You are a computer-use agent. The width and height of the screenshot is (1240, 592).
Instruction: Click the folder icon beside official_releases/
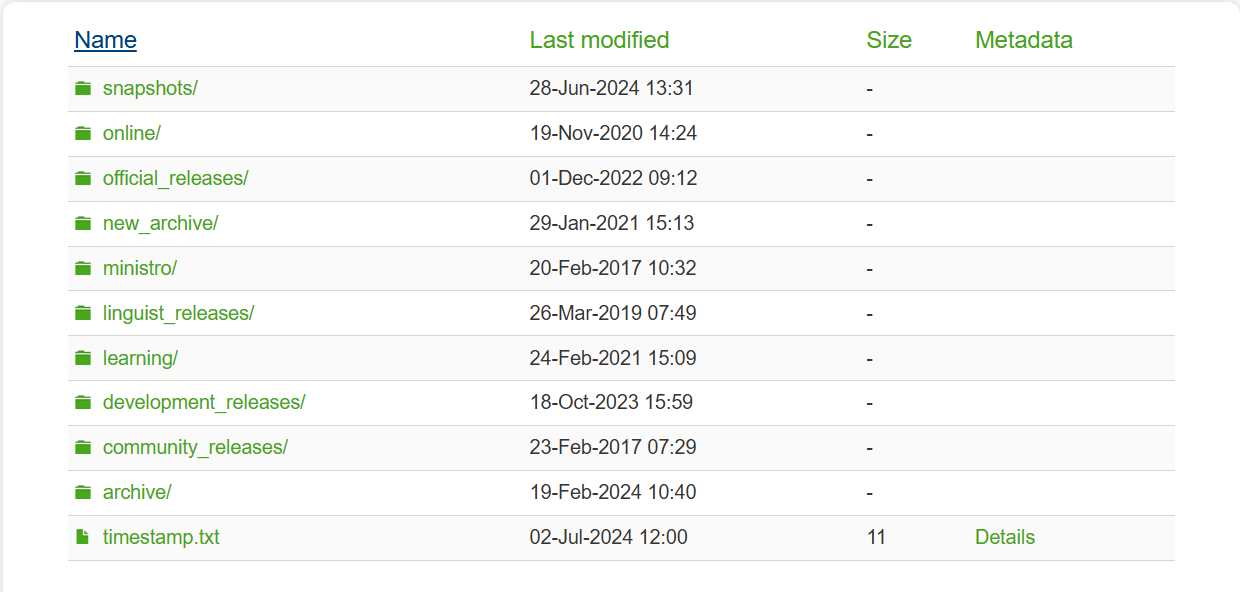pos(83,179)
